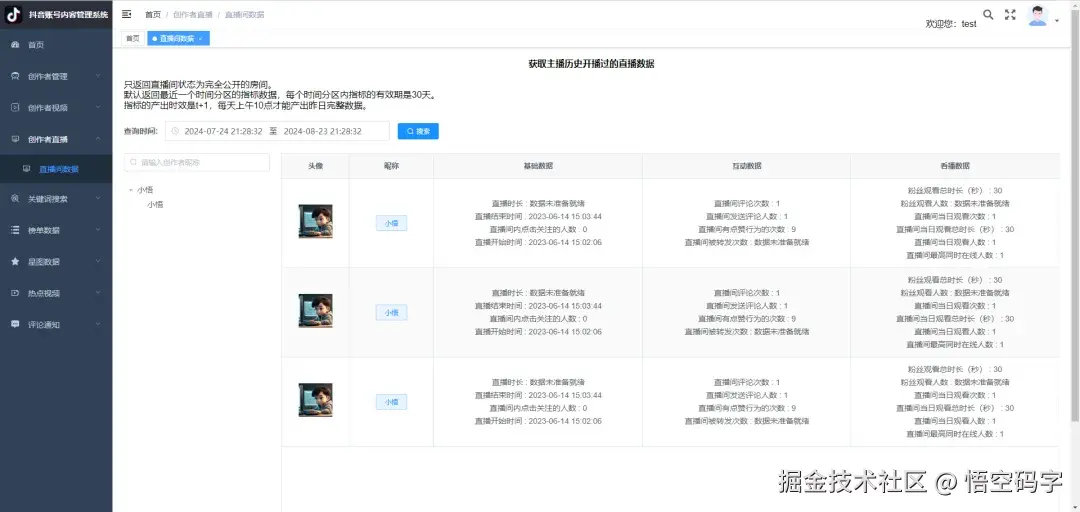Viewport: 1080px width, 512px height.
Task: Switch to the 首页 page tab
Action: [x=132, y=39]
